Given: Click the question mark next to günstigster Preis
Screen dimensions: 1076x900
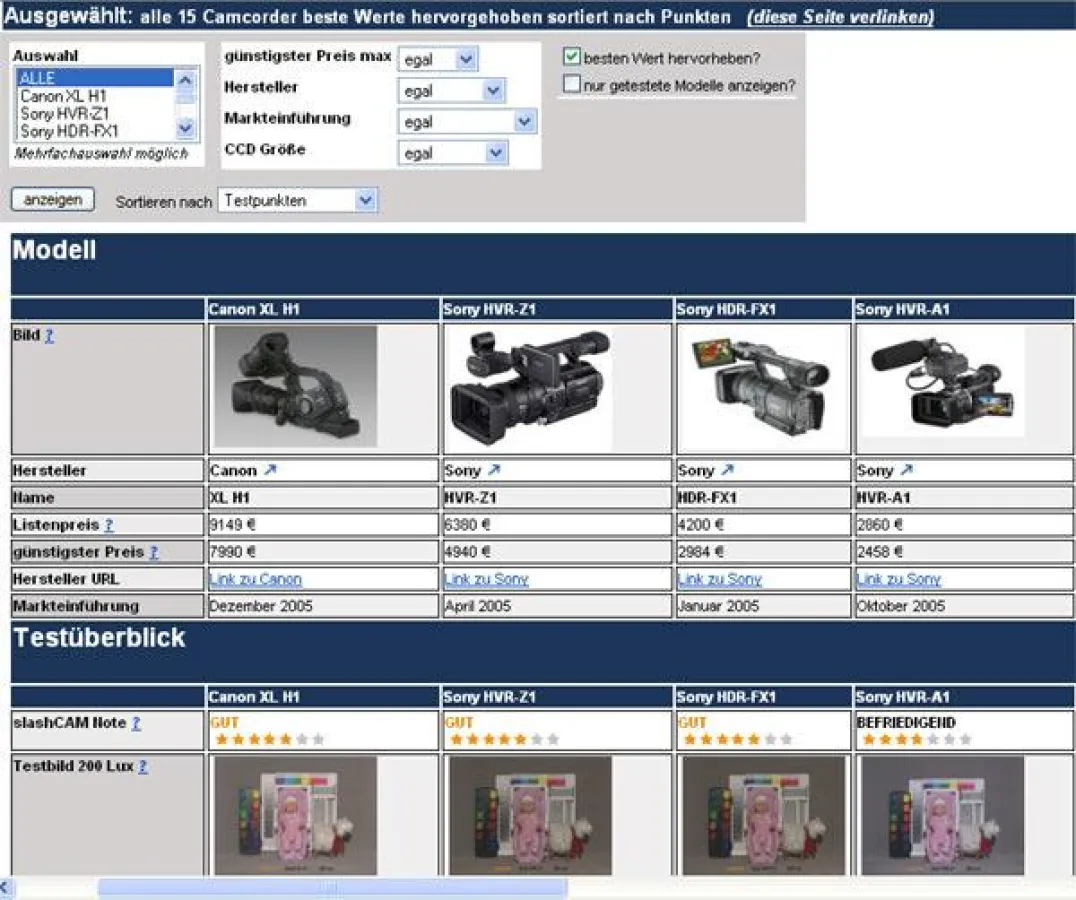Looking at the screenshot, I should coord(153,552).
